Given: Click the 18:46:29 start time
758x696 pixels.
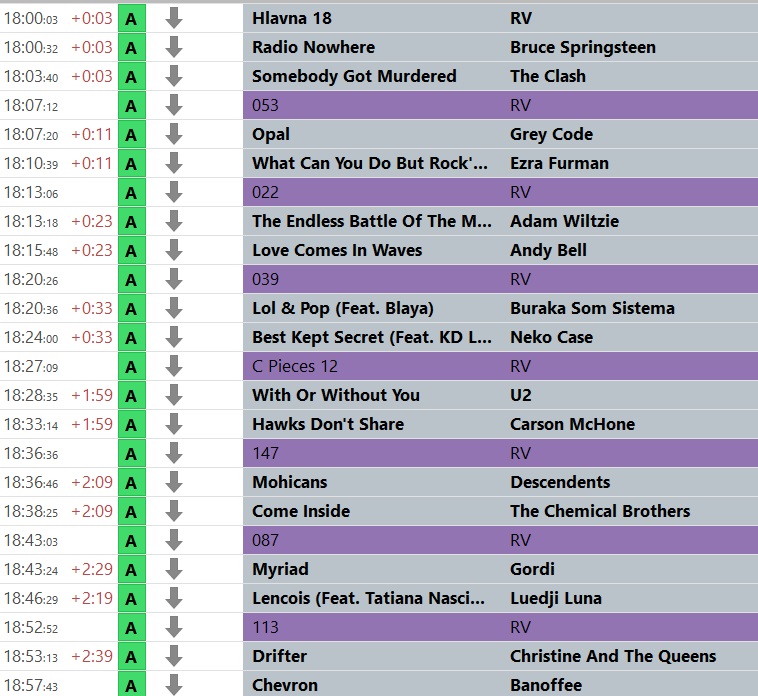Looking at the screenshot, I should pyautogui.click(x=31, y=599).
